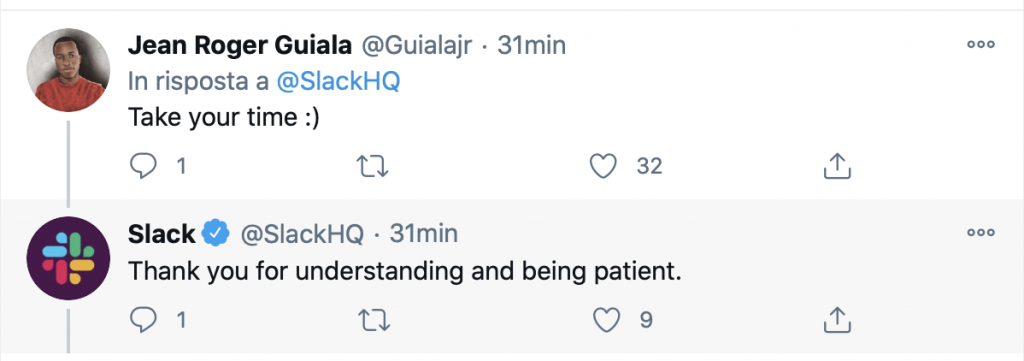Open more options on Slack's tweet

click(x=980, y=232)
